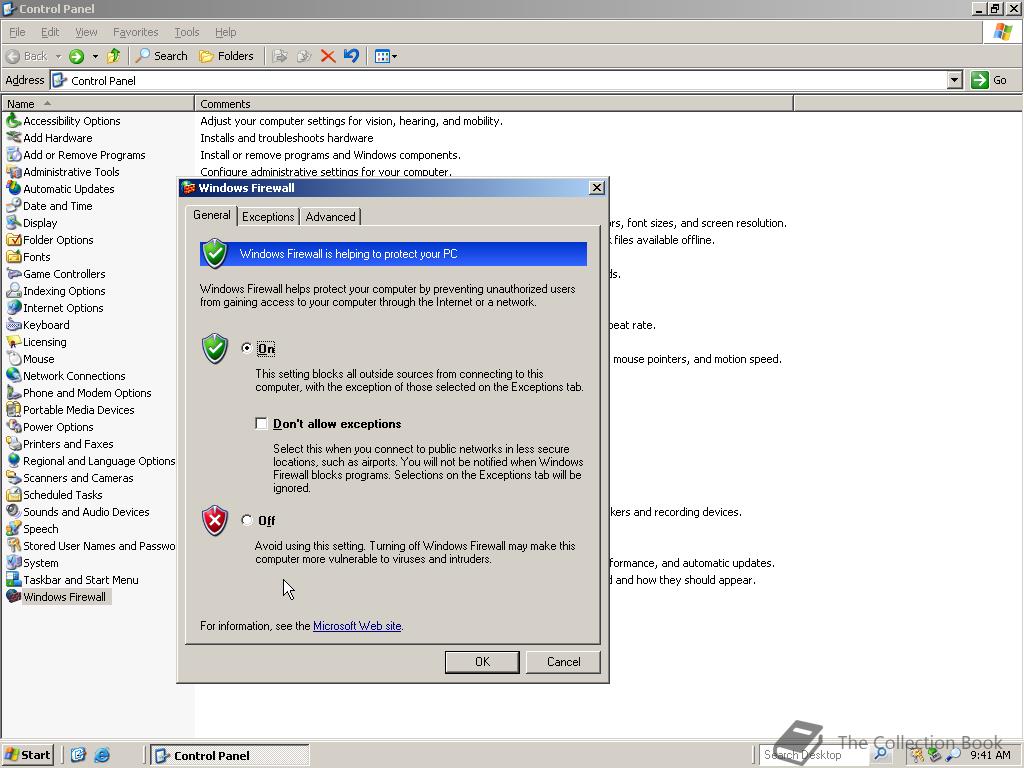Open Network Connections icon
Image resolution: width=1024 pixels, height=768 pixels.
14,376
